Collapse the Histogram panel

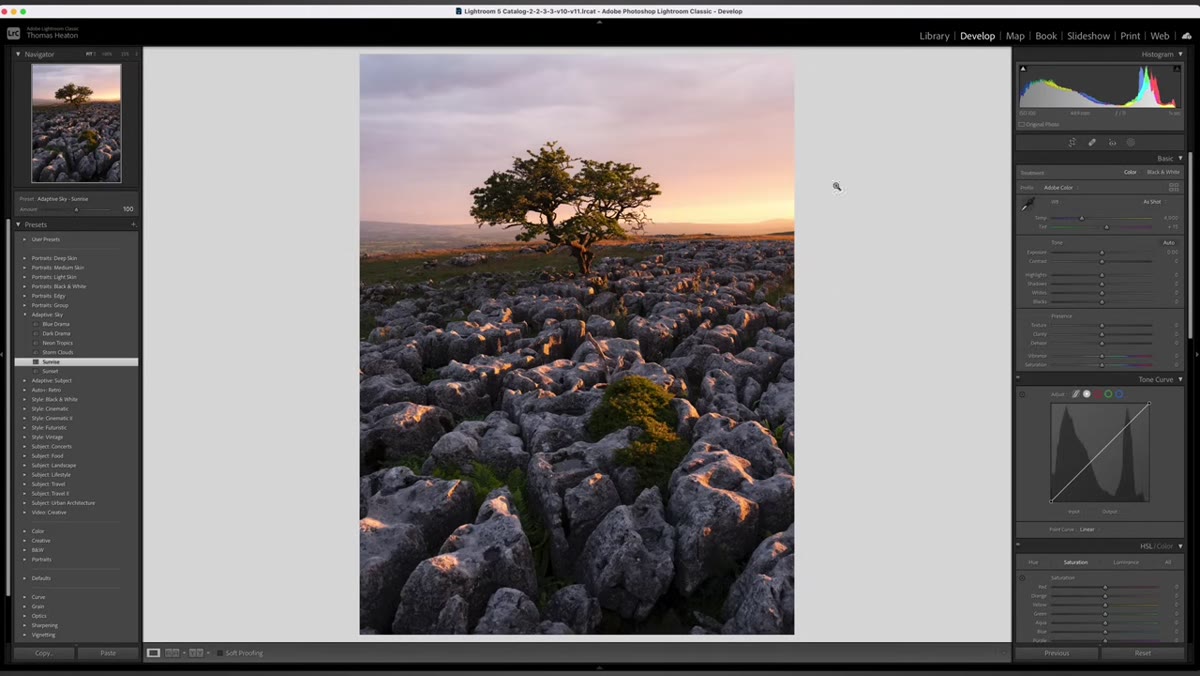pos(1180,54)
